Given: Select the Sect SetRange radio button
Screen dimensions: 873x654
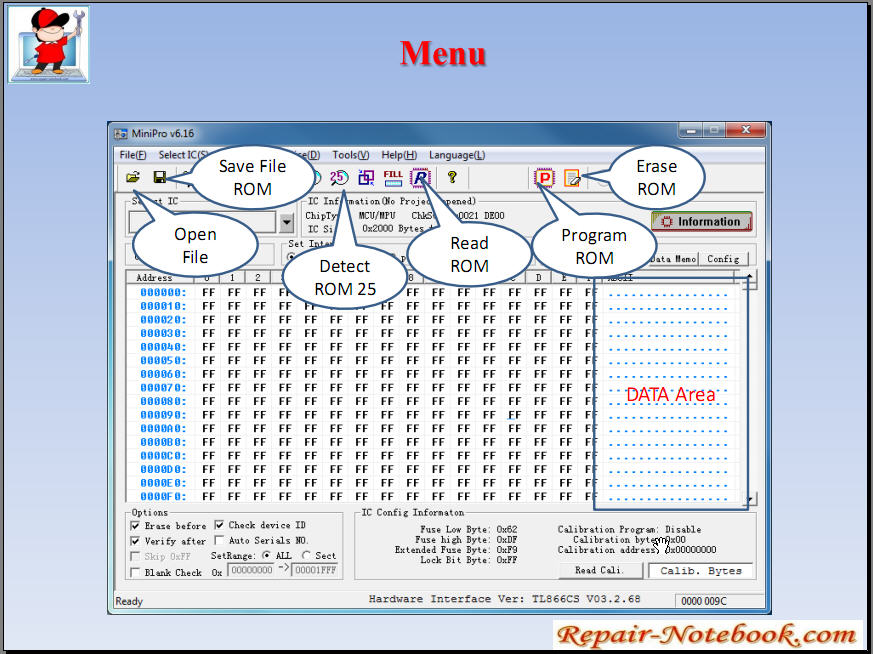Looking at the screenshot, I should (x=306, y=555).
